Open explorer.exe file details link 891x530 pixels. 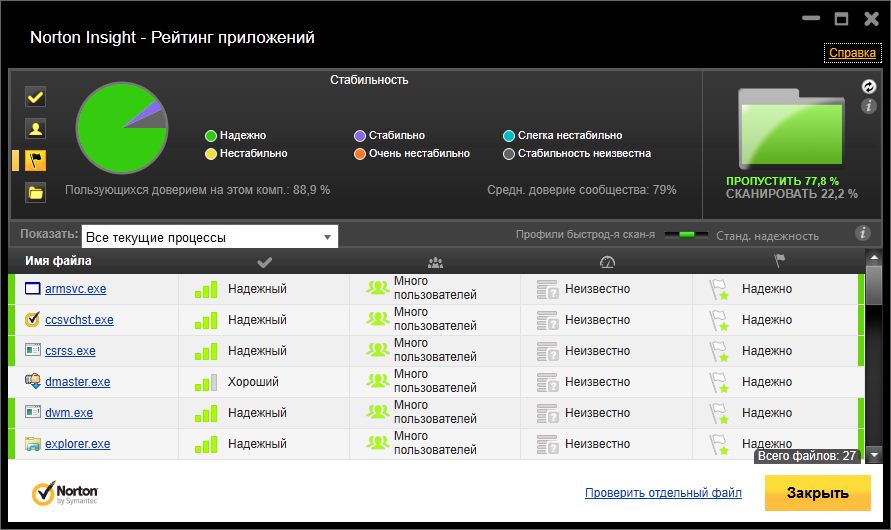point(77,444)
